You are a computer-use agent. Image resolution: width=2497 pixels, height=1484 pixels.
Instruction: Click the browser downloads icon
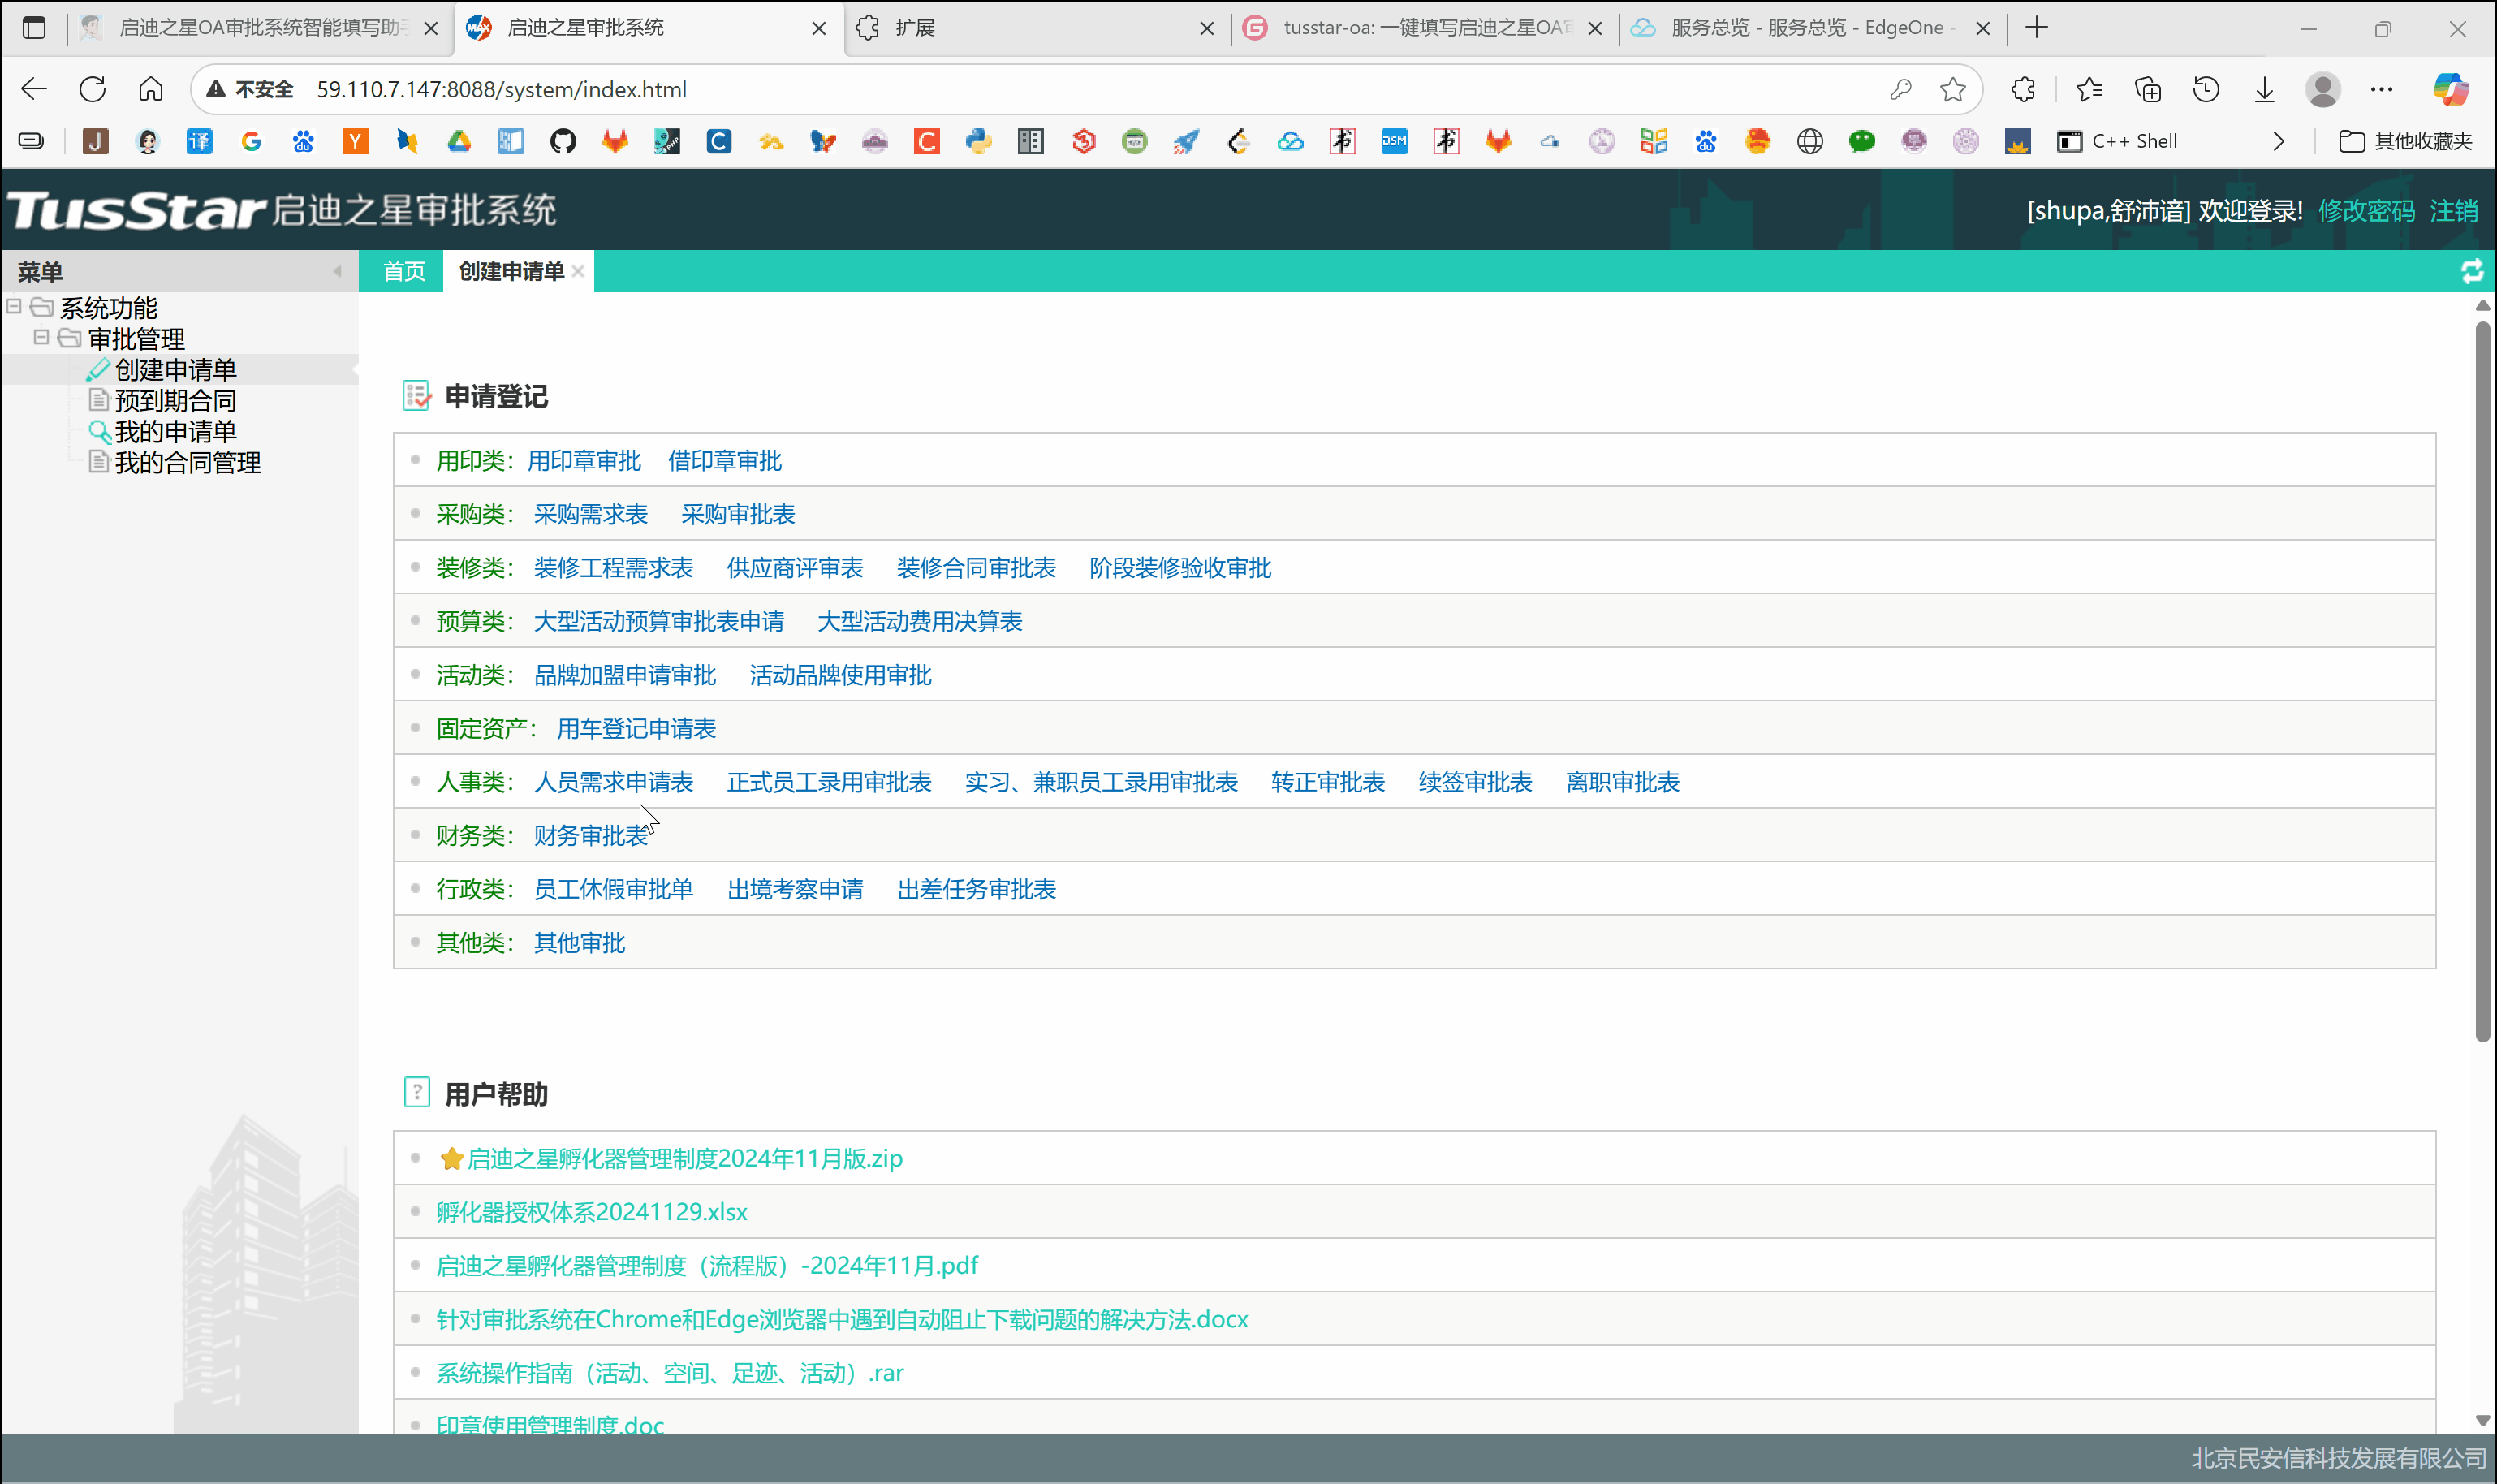click(2264, 90)
